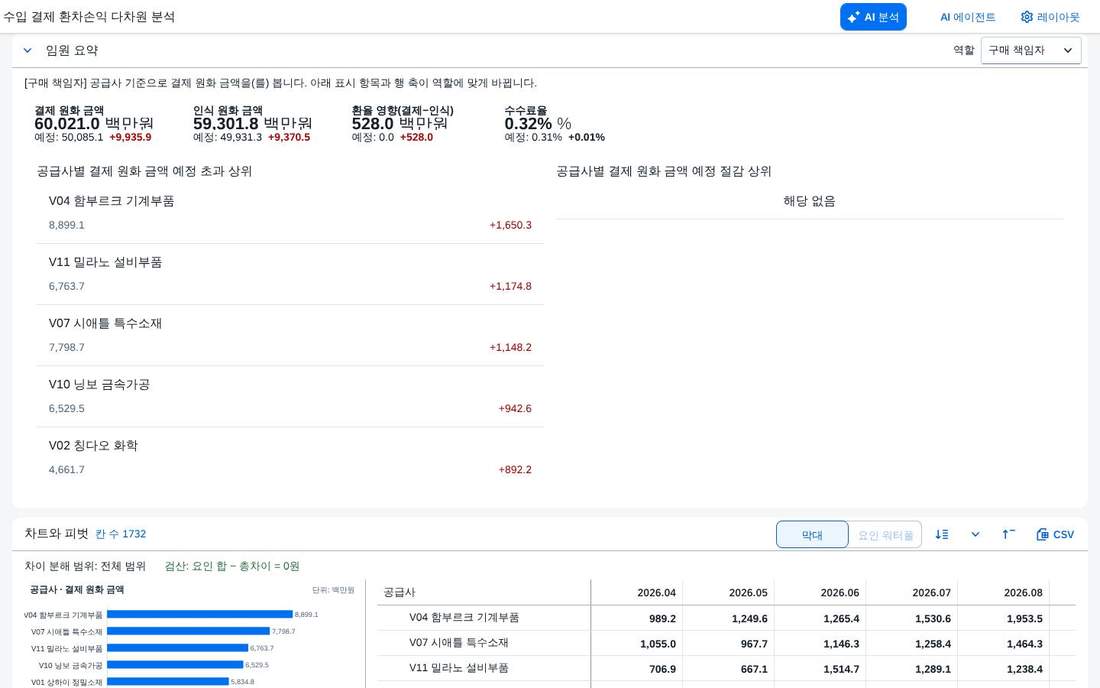Select V10 닝보 금속가공 in the 초과 상위 list

pos(290,396)
